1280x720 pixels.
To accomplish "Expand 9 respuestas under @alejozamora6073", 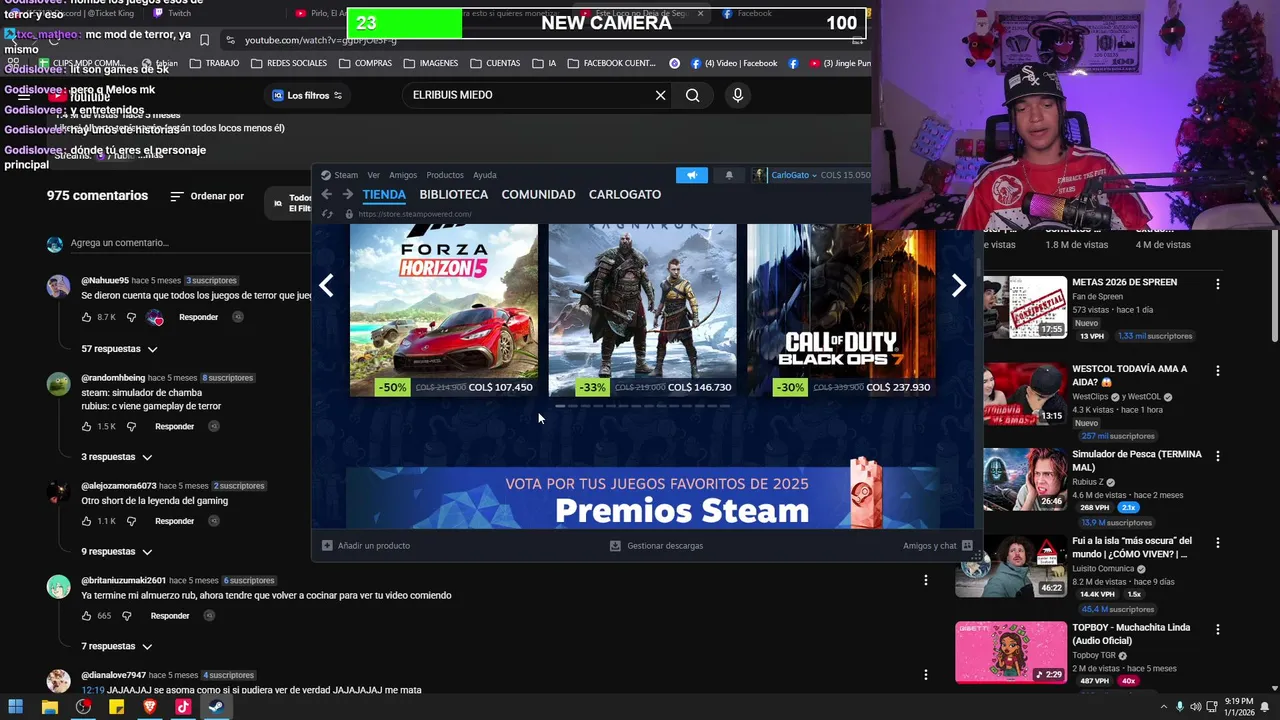I will point(117,552).
